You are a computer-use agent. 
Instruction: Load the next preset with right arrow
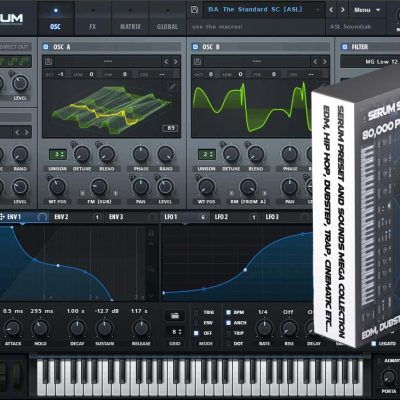[343, 10]
